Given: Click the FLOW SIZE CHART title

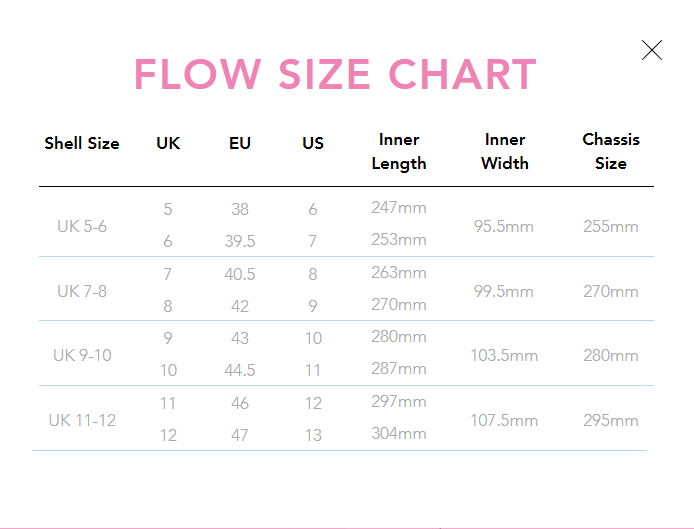Looking at the screenshot, I should [335, 76].
